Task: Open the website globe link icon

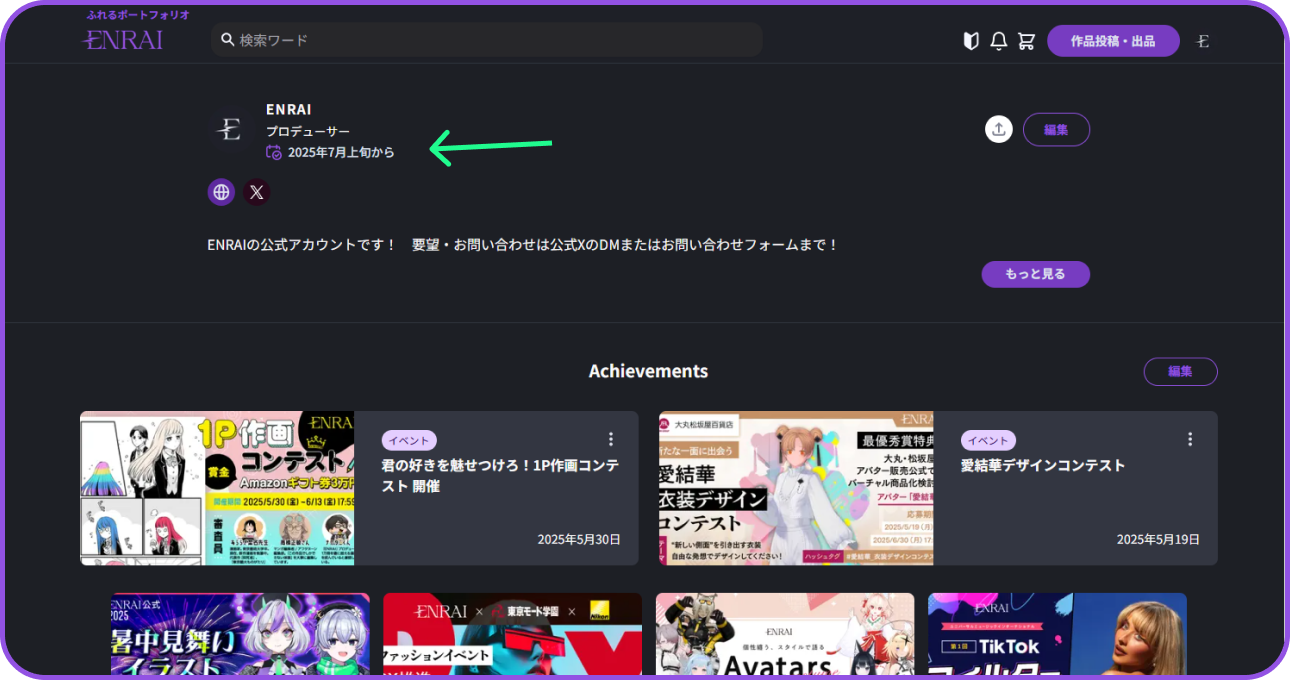Action: pos(222,192)
